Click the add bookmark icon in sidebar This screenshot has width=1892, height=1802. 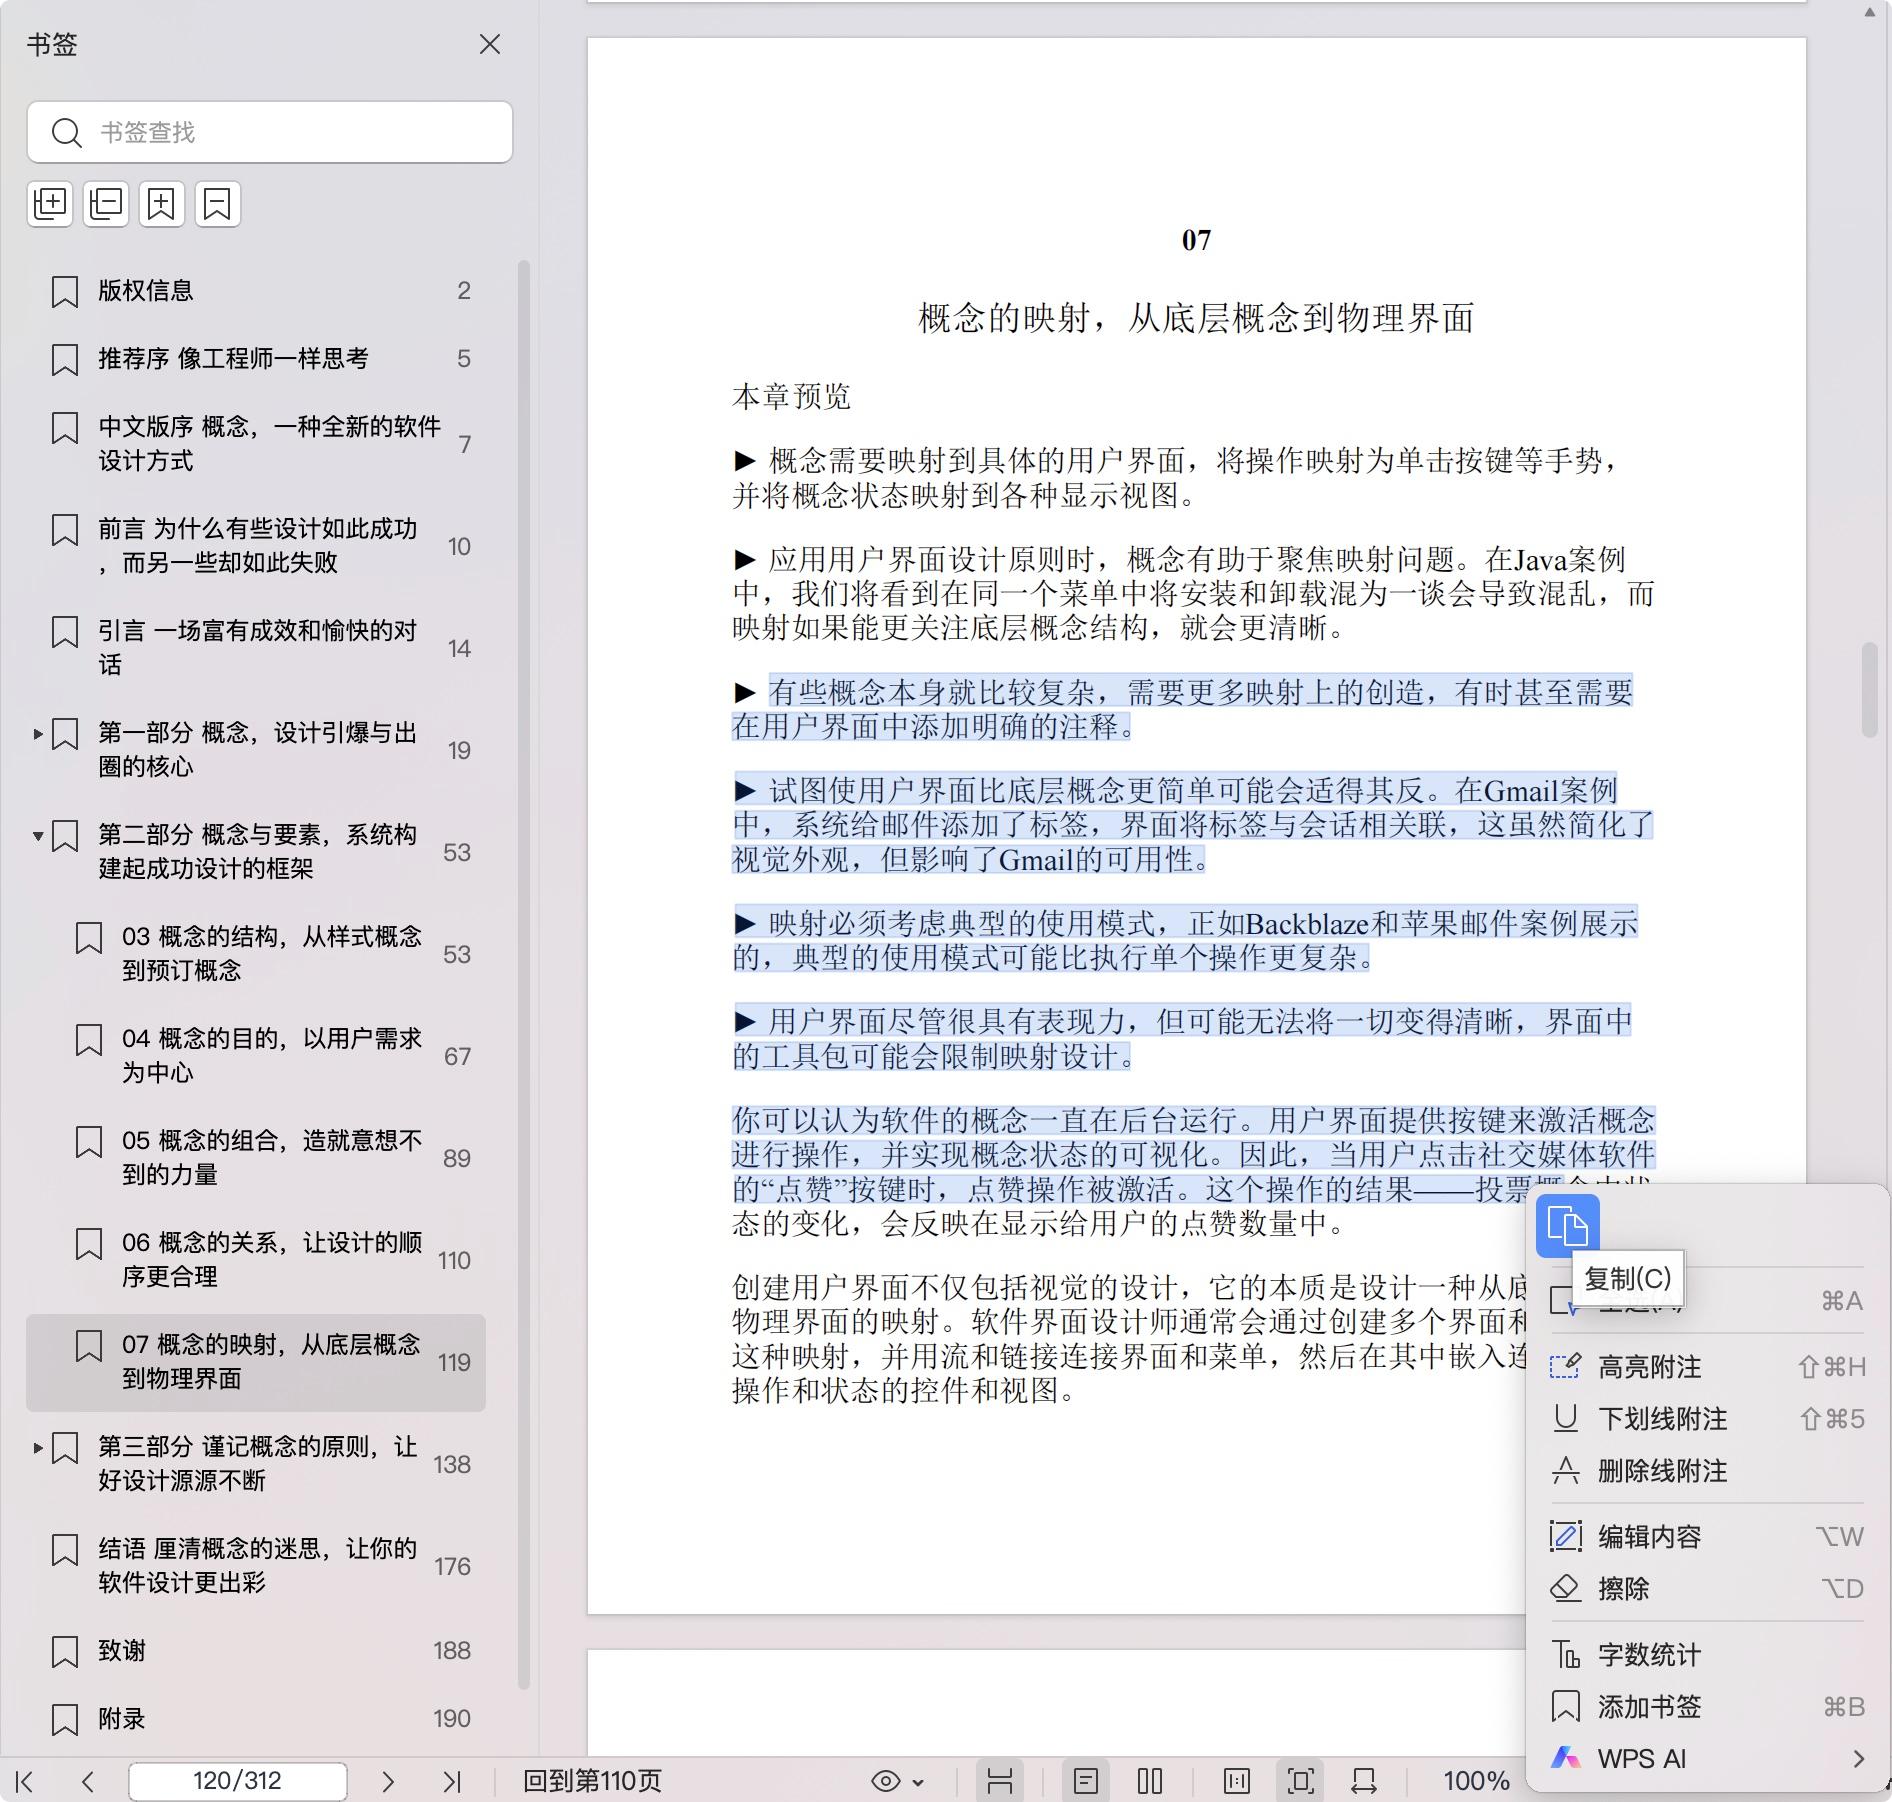162,204
